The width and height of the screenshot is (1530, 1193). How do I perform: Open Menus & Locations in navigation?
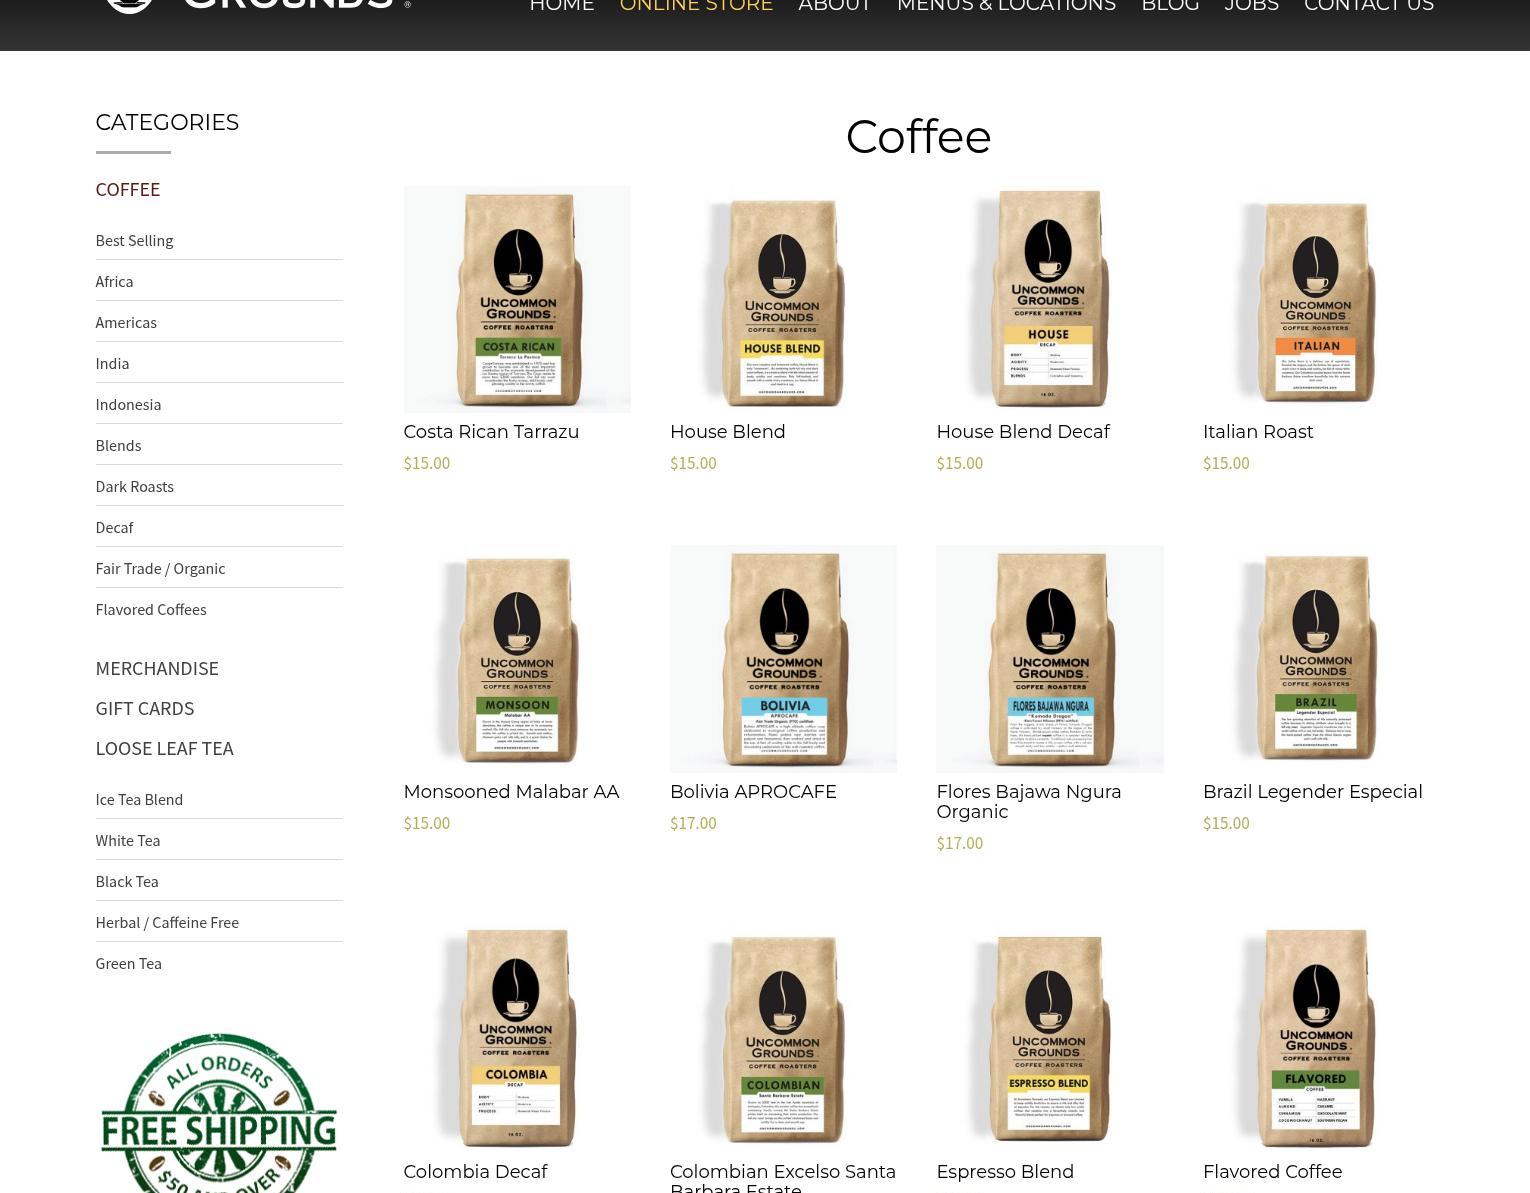pyautogui.click(x=1005, y=7)
